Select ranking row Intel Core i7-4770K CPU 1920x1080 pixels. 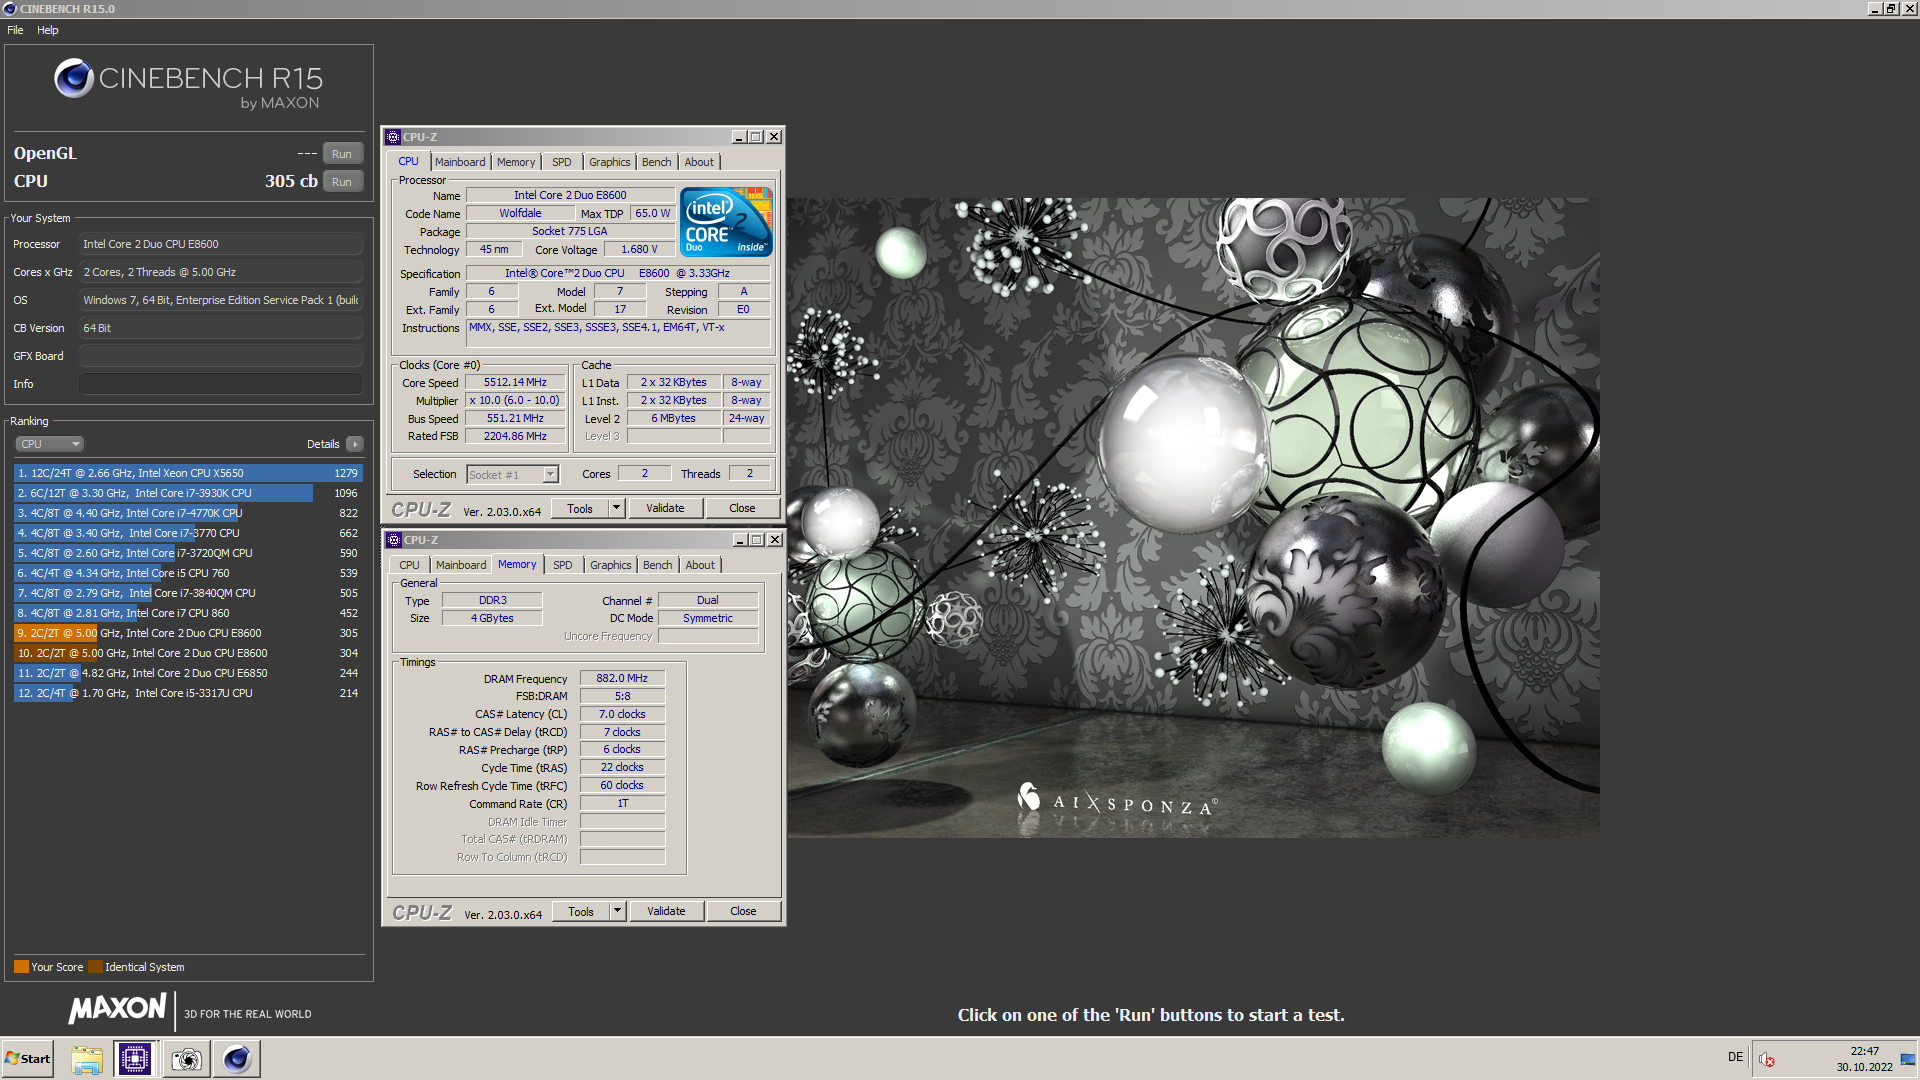(x=188, y=513)
